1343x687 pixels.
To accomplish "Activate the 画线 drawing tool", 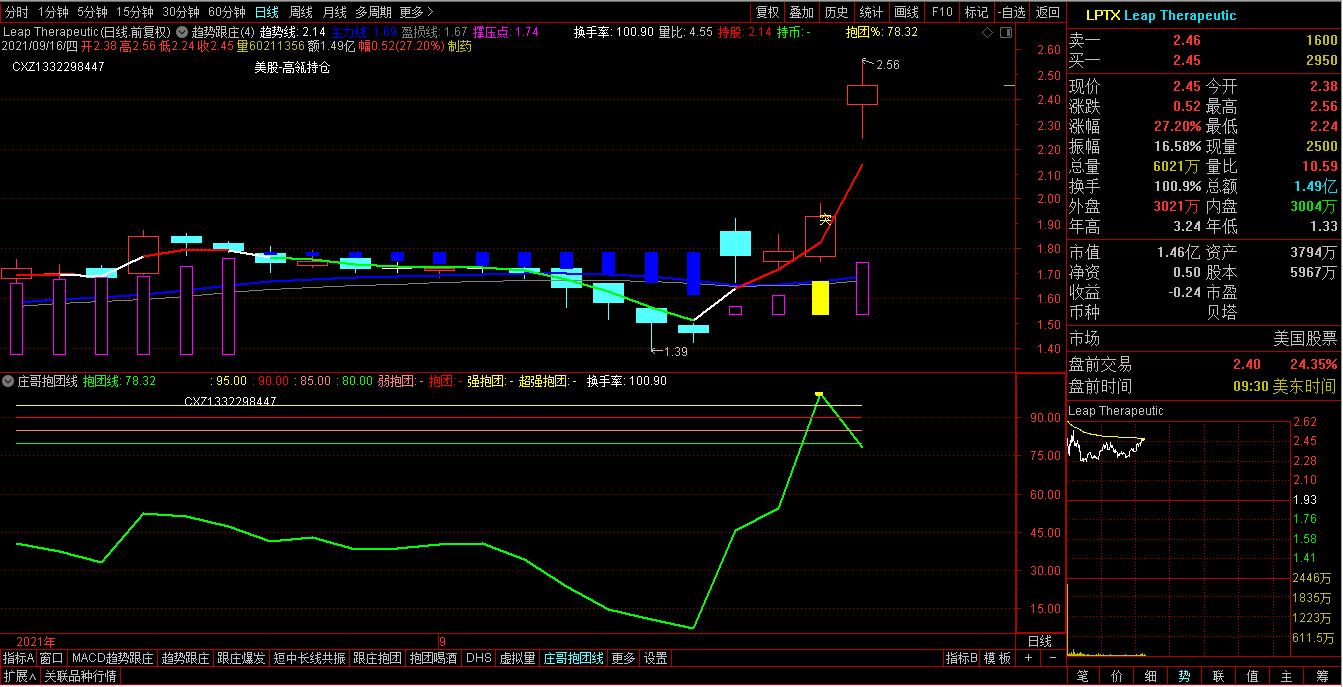I will [x=906, y=12].
